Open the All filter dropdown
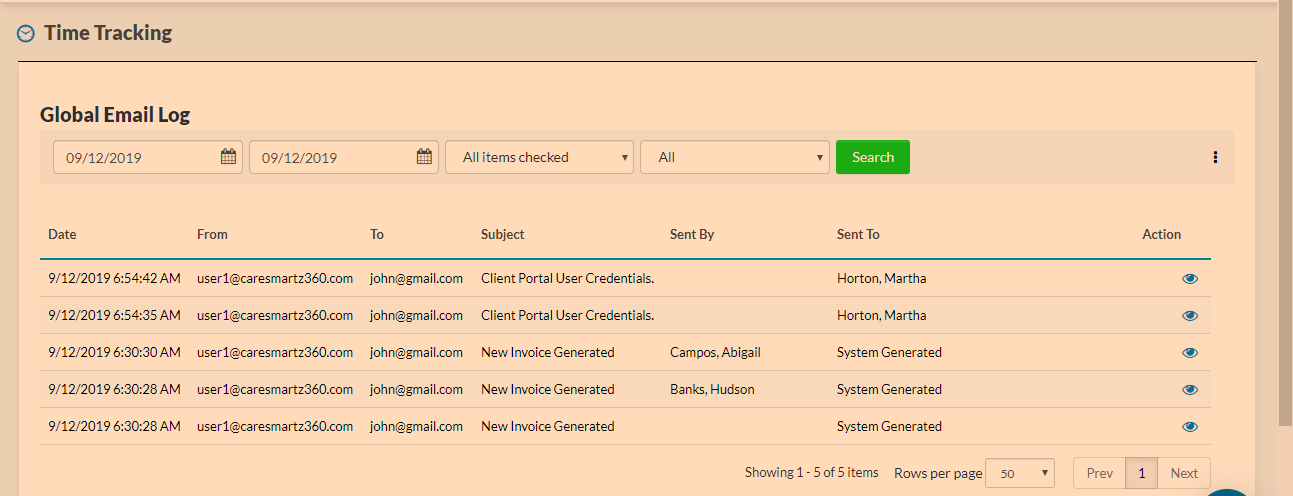Screen dimensions: 1293x496 [735, 157]
